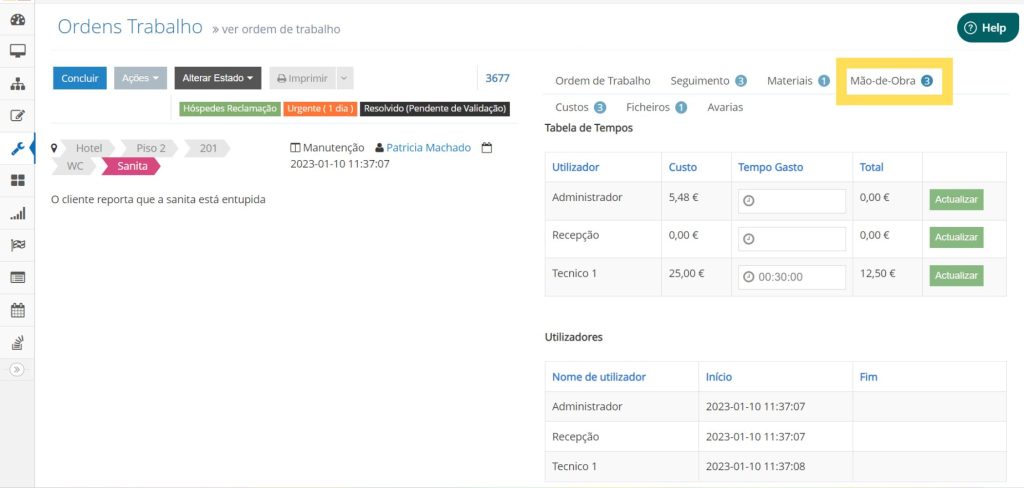Click Actualizar in the Tecnico 1 row

pyautogui.click(x=956, y=275)
